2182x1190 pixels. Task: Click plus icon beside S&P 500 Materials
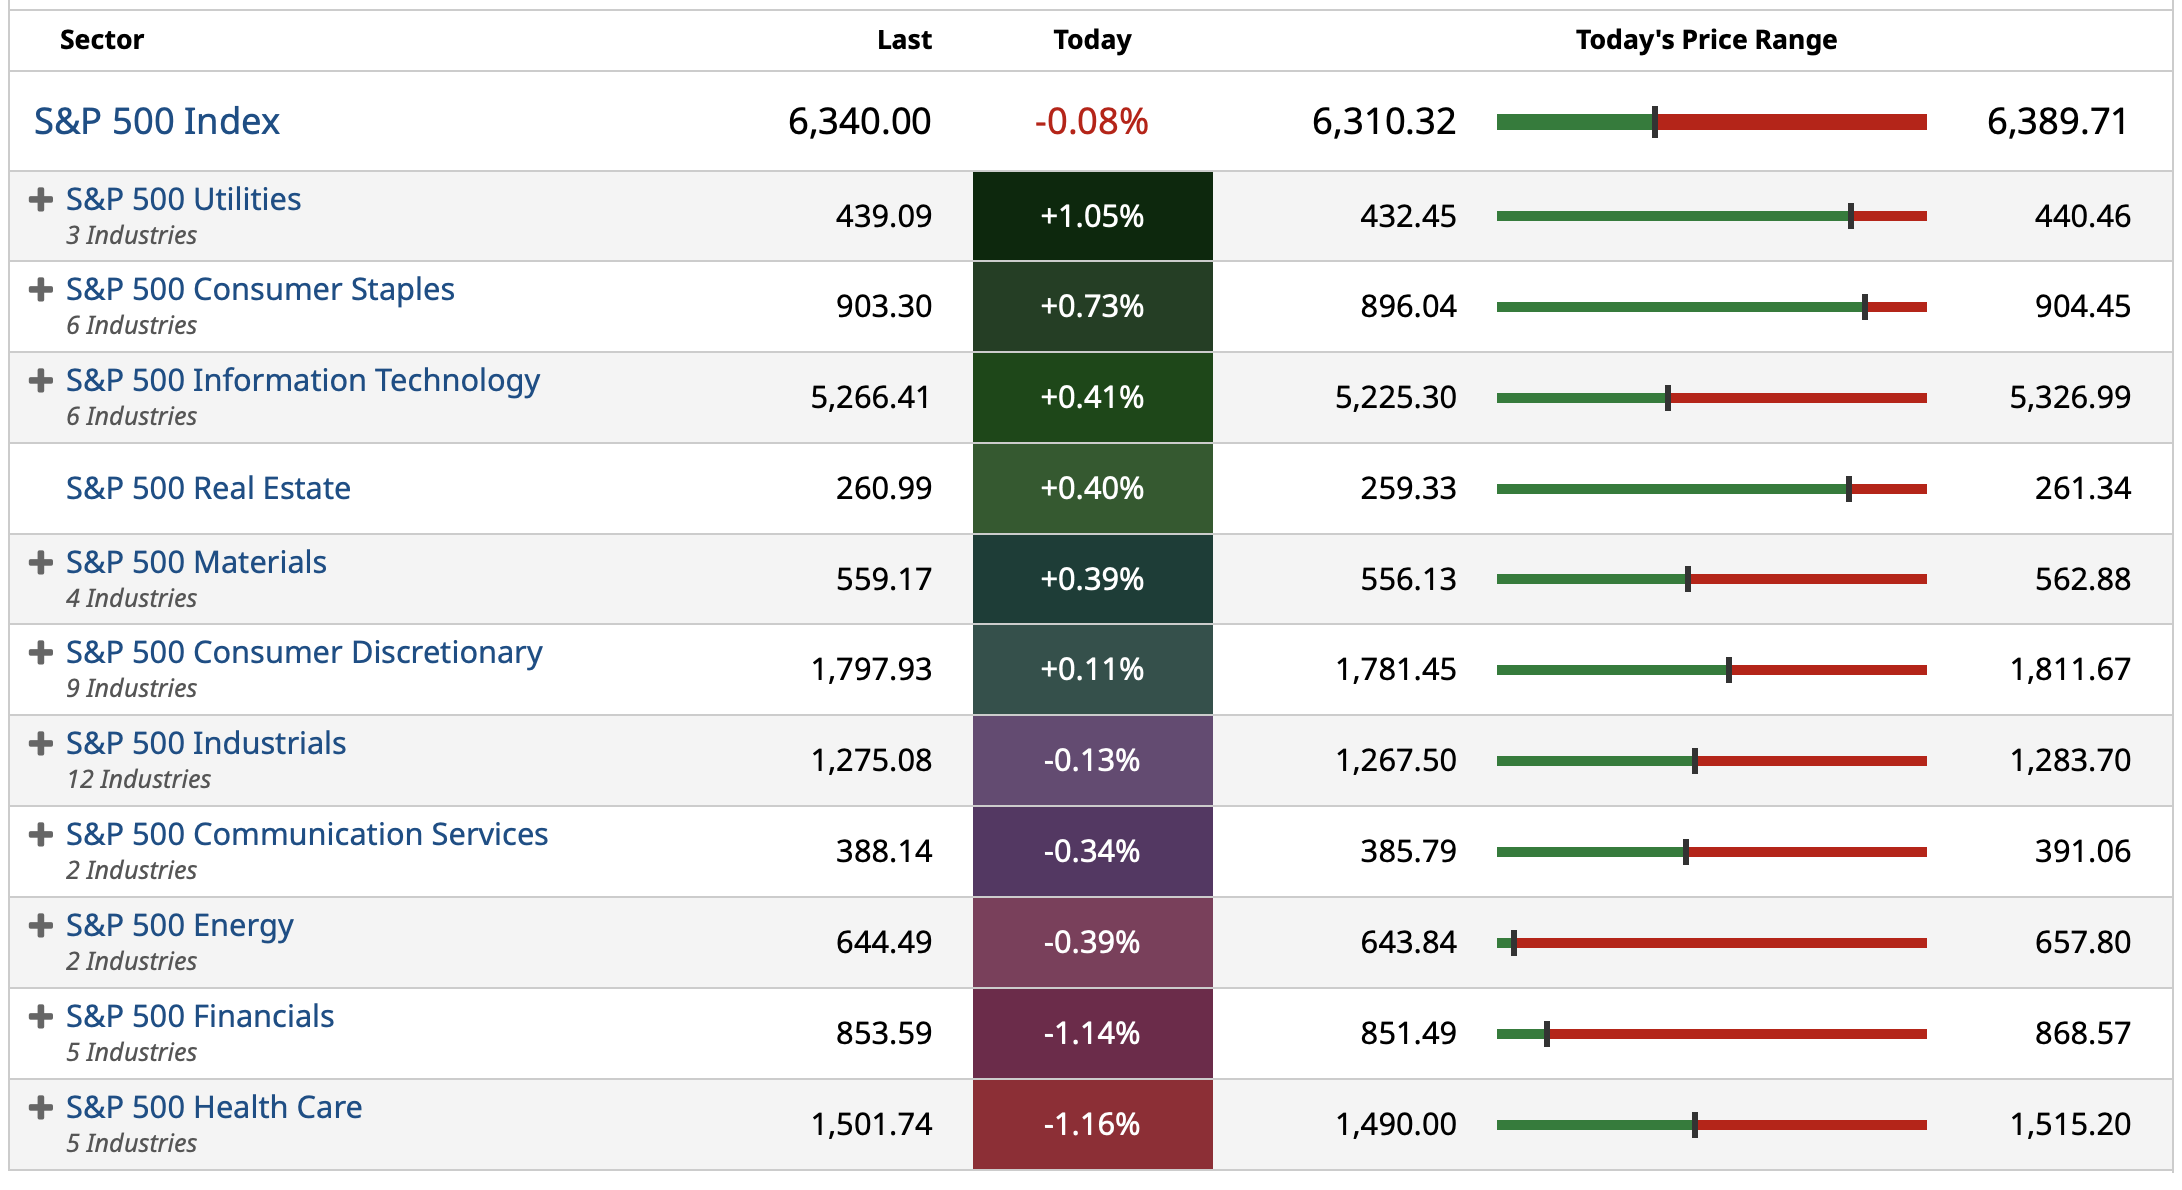point(41,563)
